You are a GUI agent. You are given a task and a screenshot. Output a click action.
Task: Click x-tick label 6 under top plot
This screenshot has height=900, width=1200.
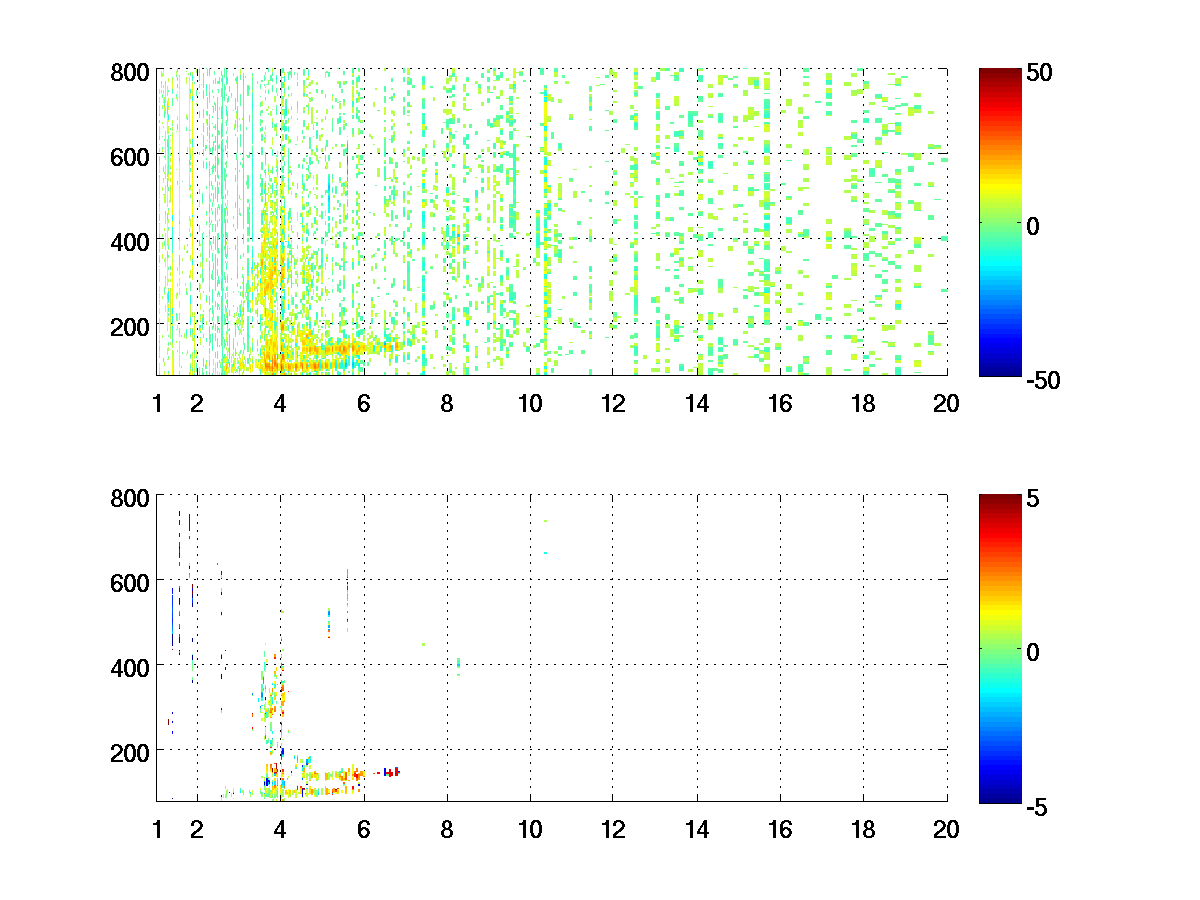(363, 404)
